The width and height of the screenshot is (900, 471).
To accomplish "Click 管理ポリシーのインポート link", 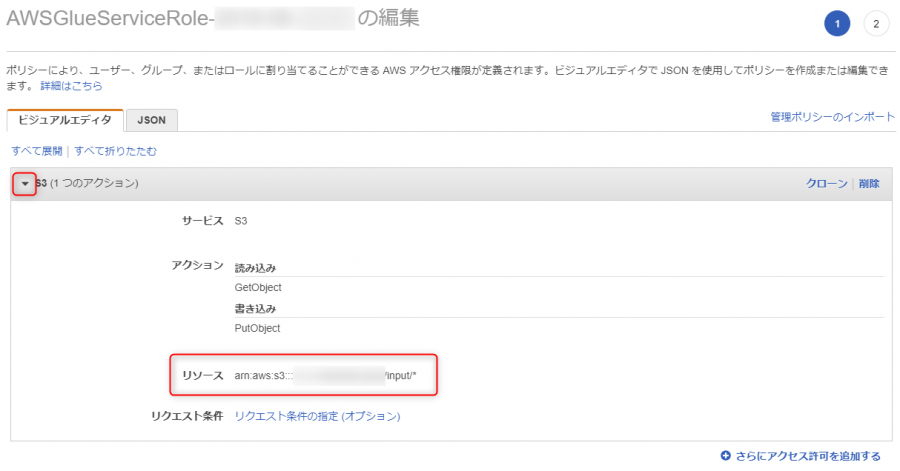I will tap(832, 117).
